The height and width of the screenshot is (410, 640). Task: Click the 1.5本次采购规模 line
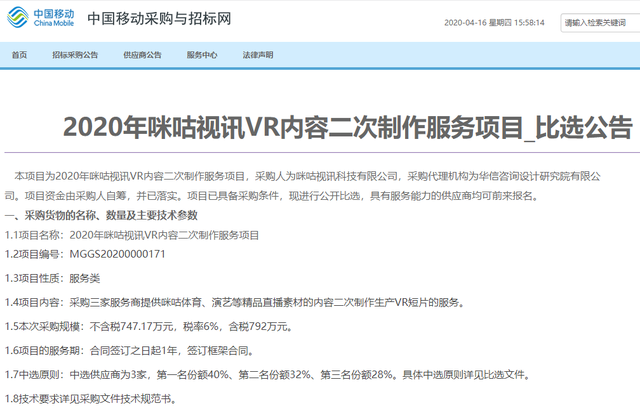(x=149, y=327)
